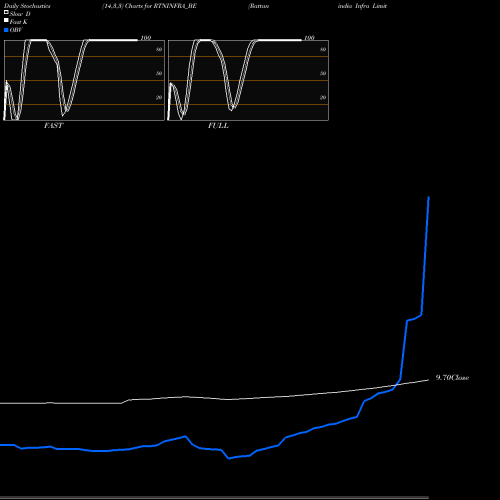This screenshot has height=500, width=500.
Task: Click the '9.70Close' price label
Action: pos(452,378)
